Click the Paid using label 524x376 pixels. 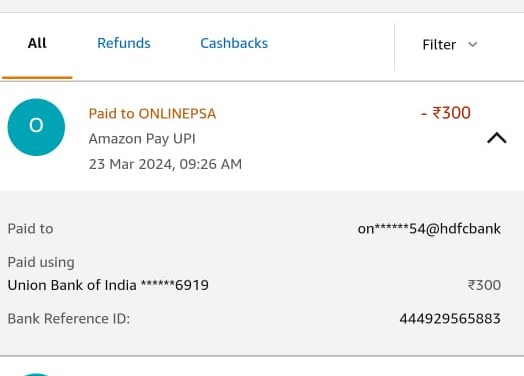pos(41,262)
